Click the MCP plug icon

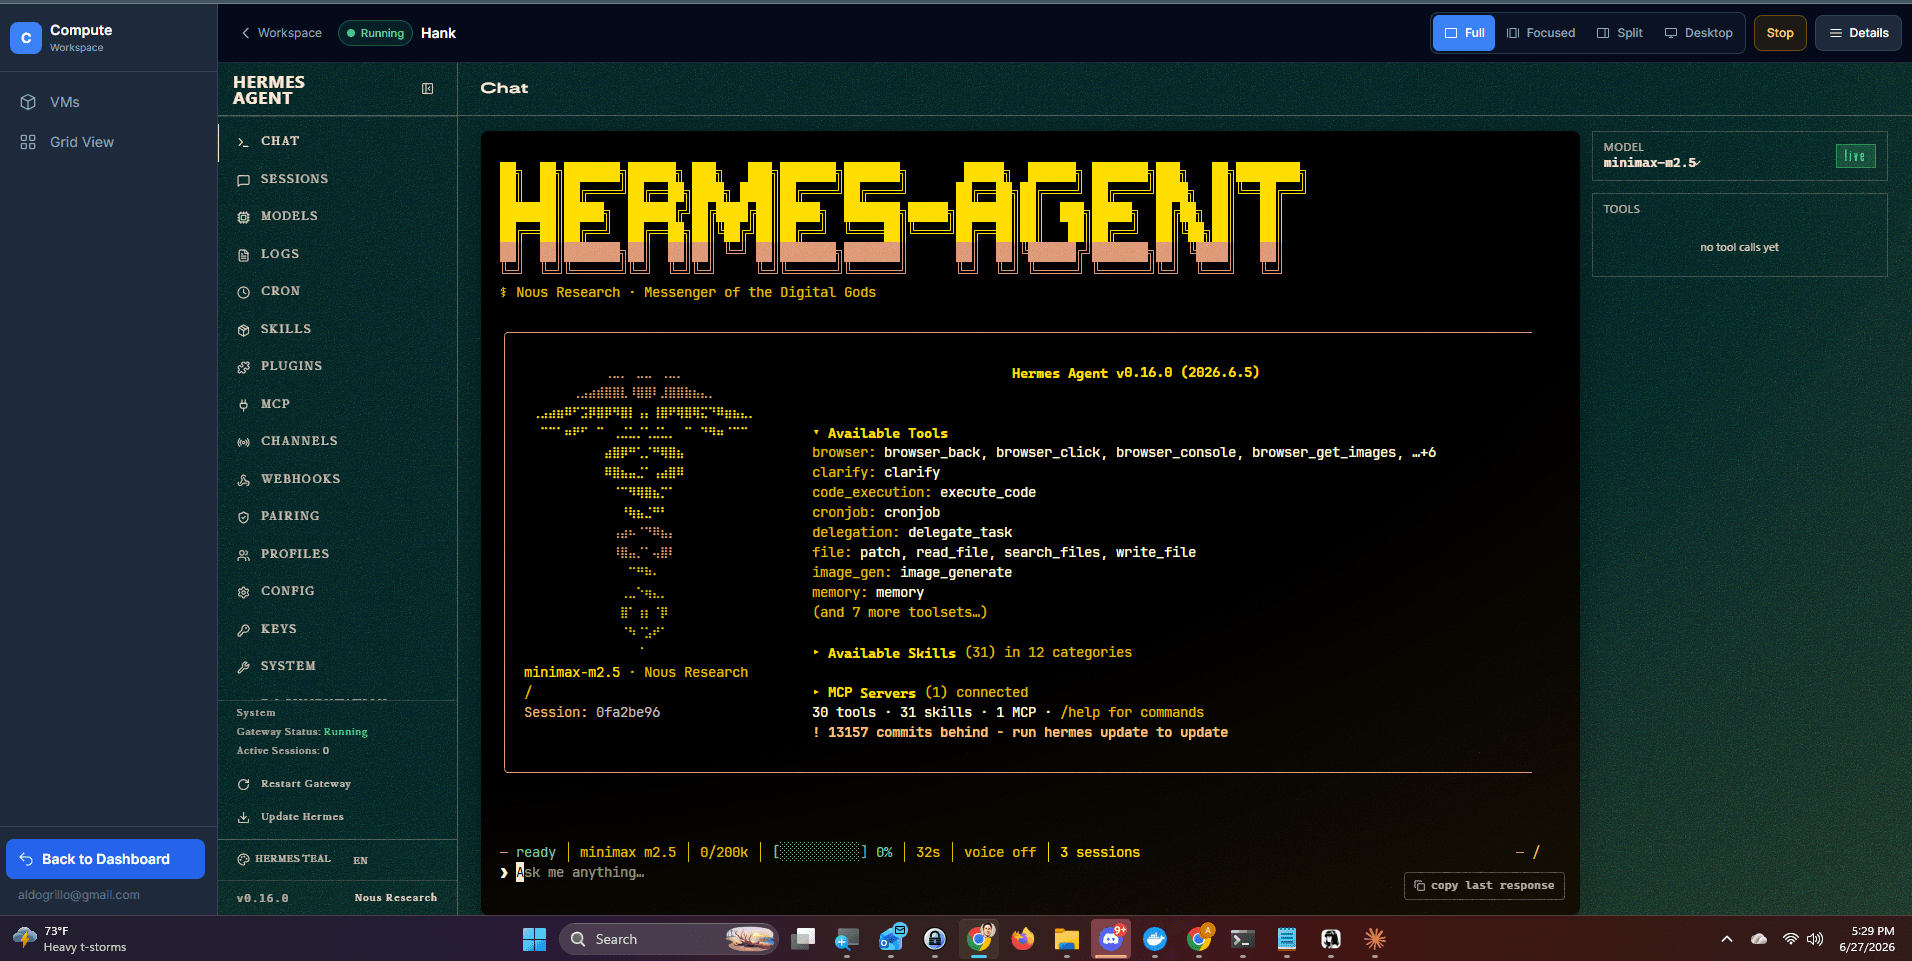point(243,405)
